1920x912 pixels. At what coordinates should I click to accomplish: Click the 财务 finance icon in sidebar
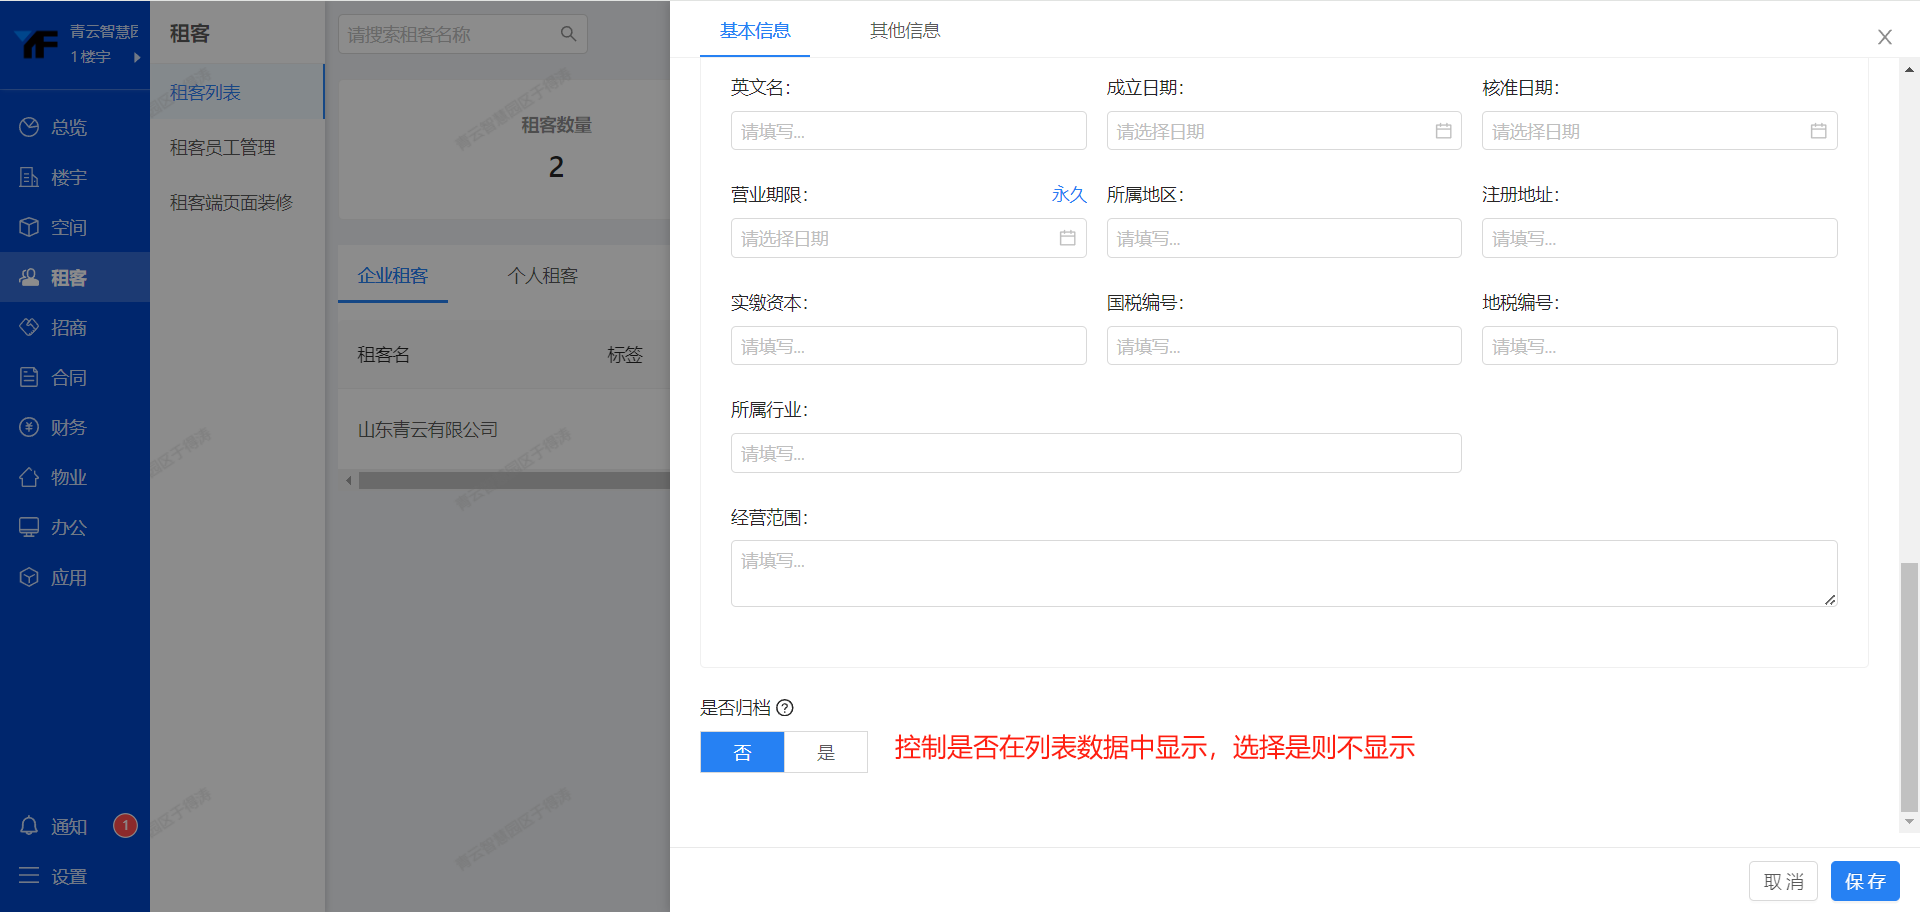pyautogui.click(x=29, y=427)
